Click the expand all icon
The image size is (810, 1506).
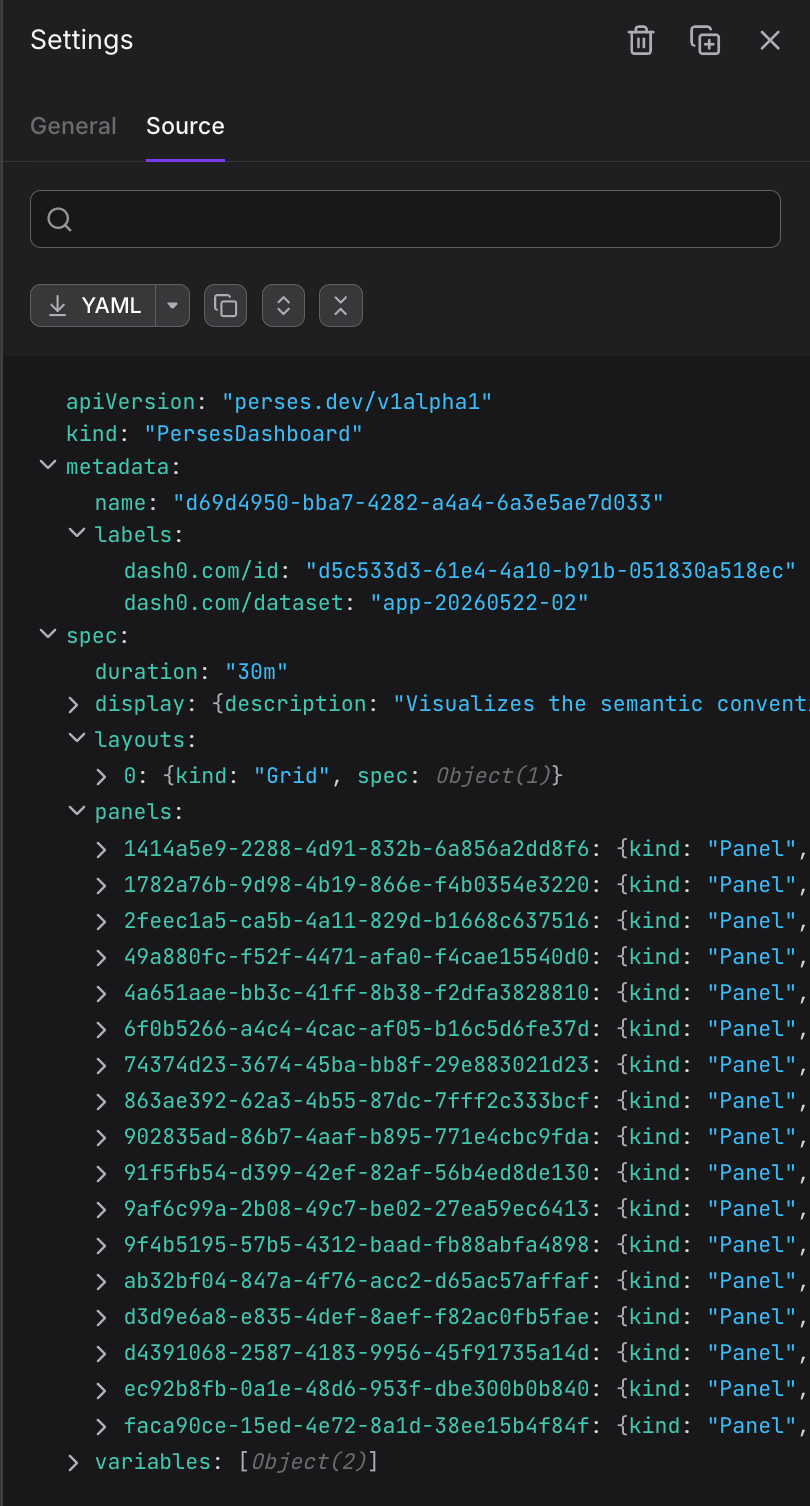click(x=283, y=306)
